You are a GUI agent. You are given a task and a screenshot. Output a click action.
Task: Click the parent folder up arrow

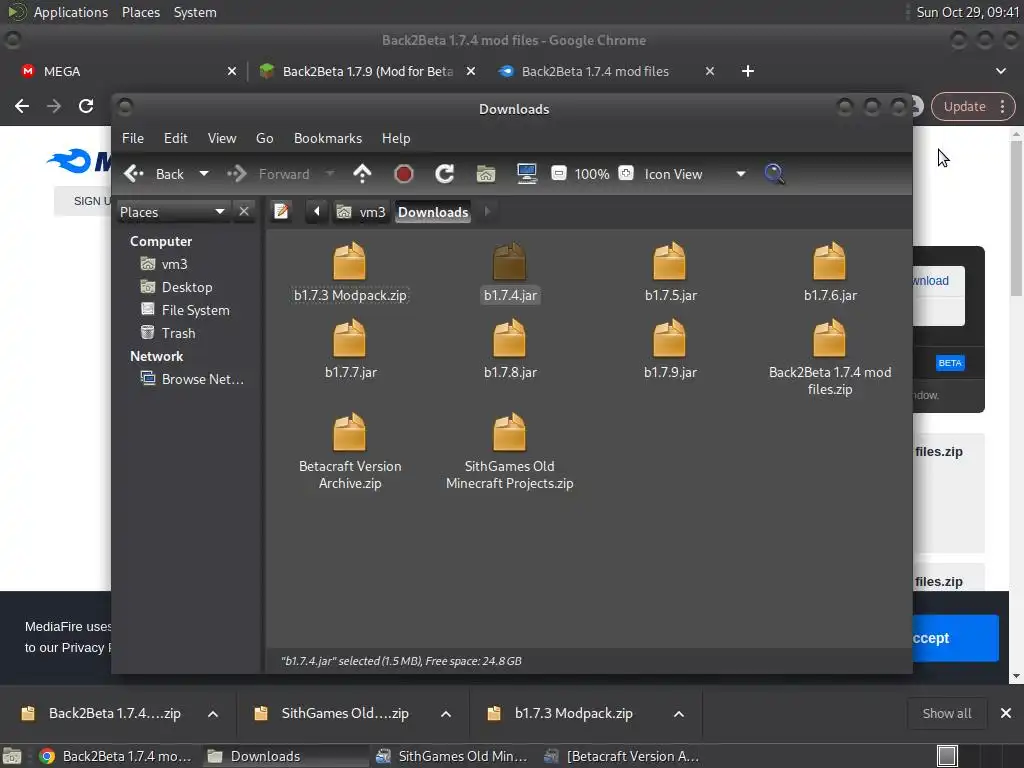click(363, 174)
